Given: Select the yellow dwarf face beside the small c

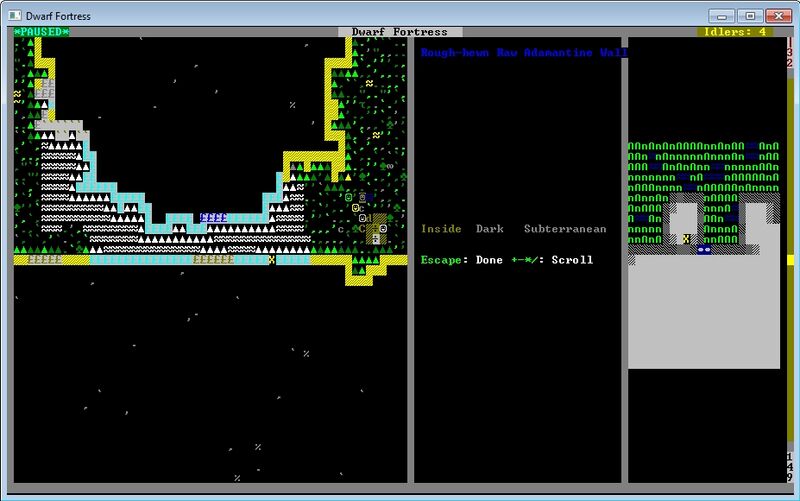Looking at the screenshot, I should click(x=355, y=208).
